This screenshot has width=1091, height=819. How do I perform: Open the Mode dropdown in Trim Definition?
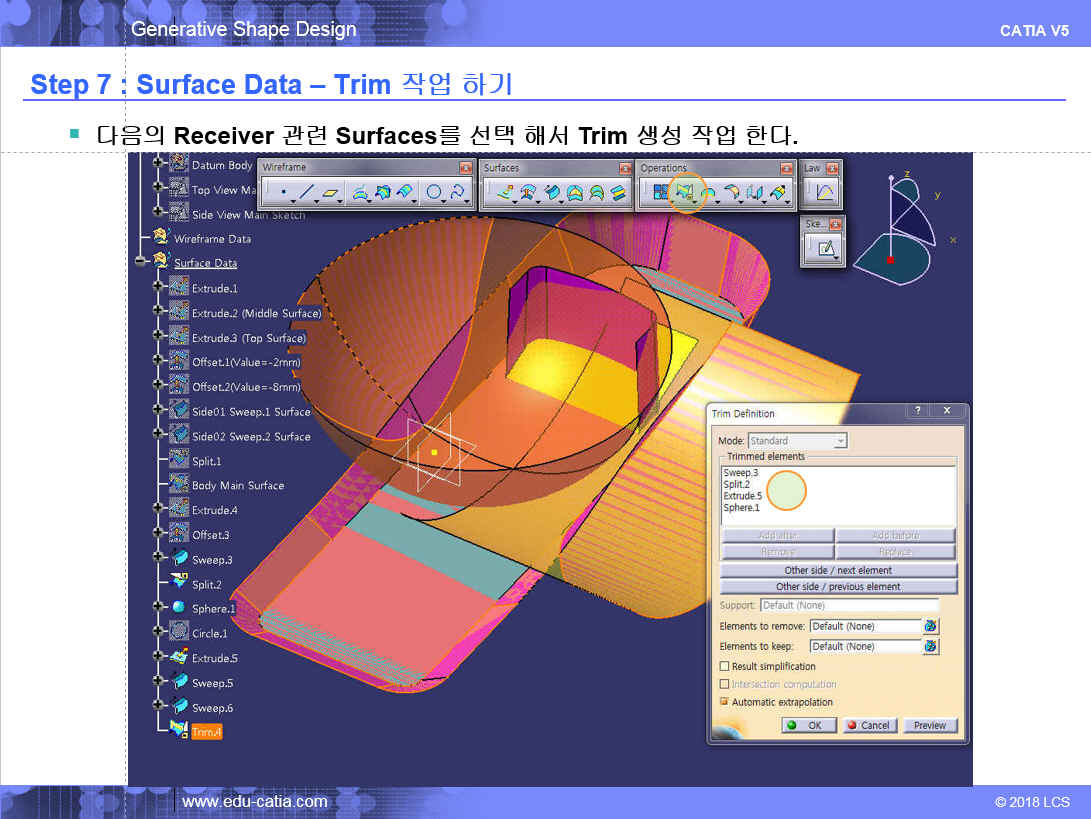(840, 441)
